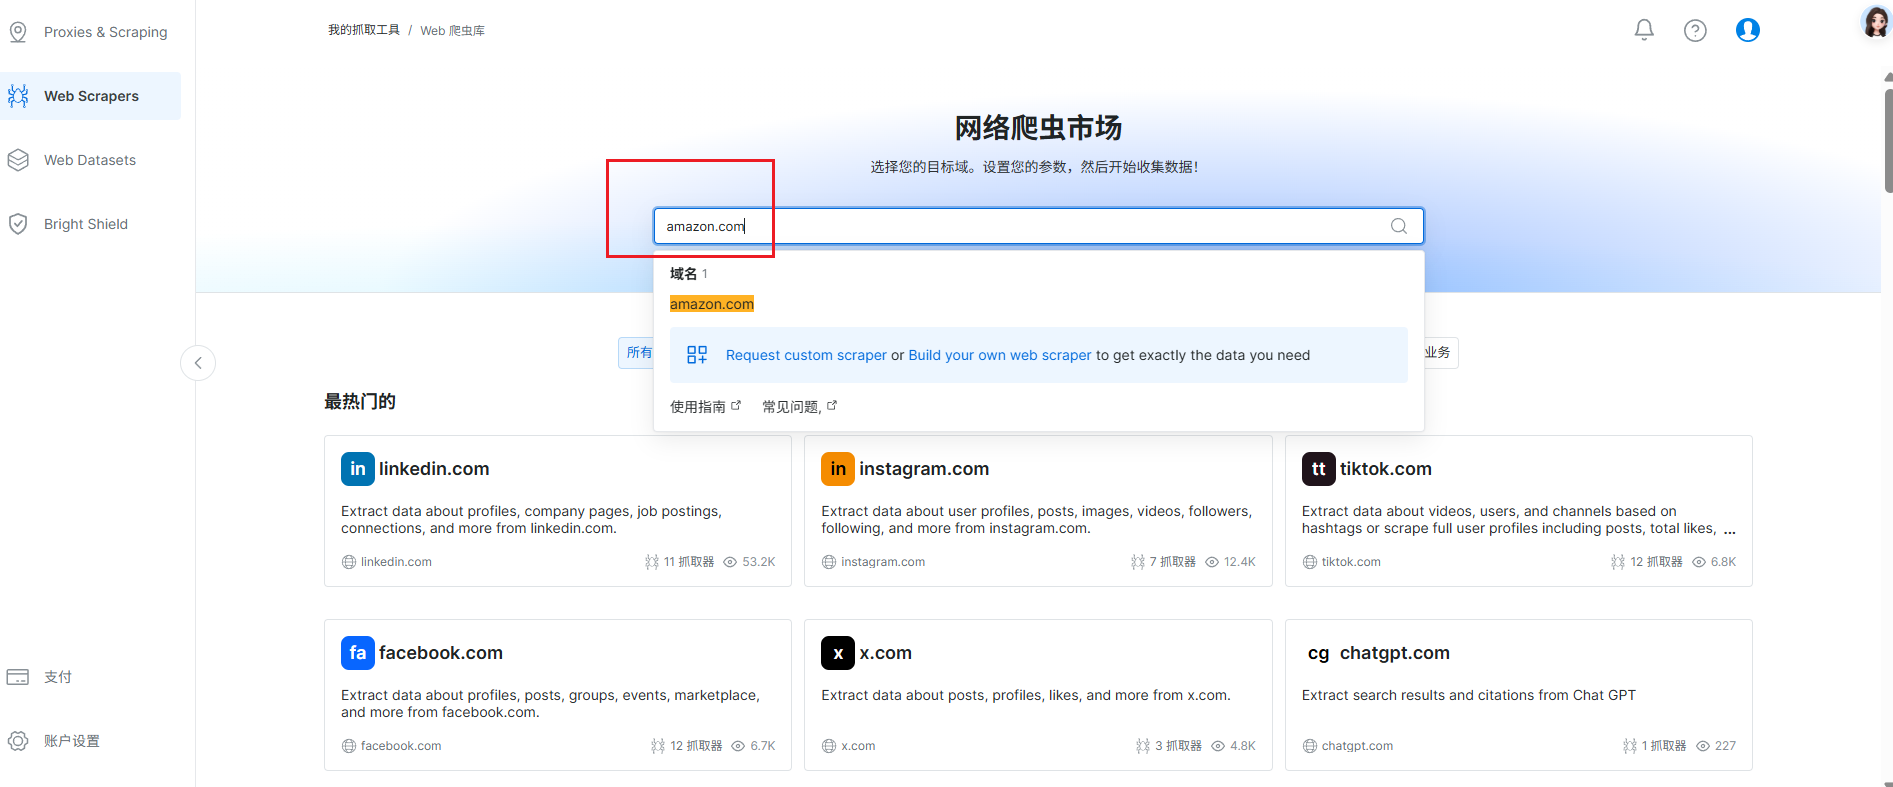This screenshot has height=787, width=1893.
Task: Choose the amazon.com suggestion in dropdown
Action: click(x=712, y=304)
